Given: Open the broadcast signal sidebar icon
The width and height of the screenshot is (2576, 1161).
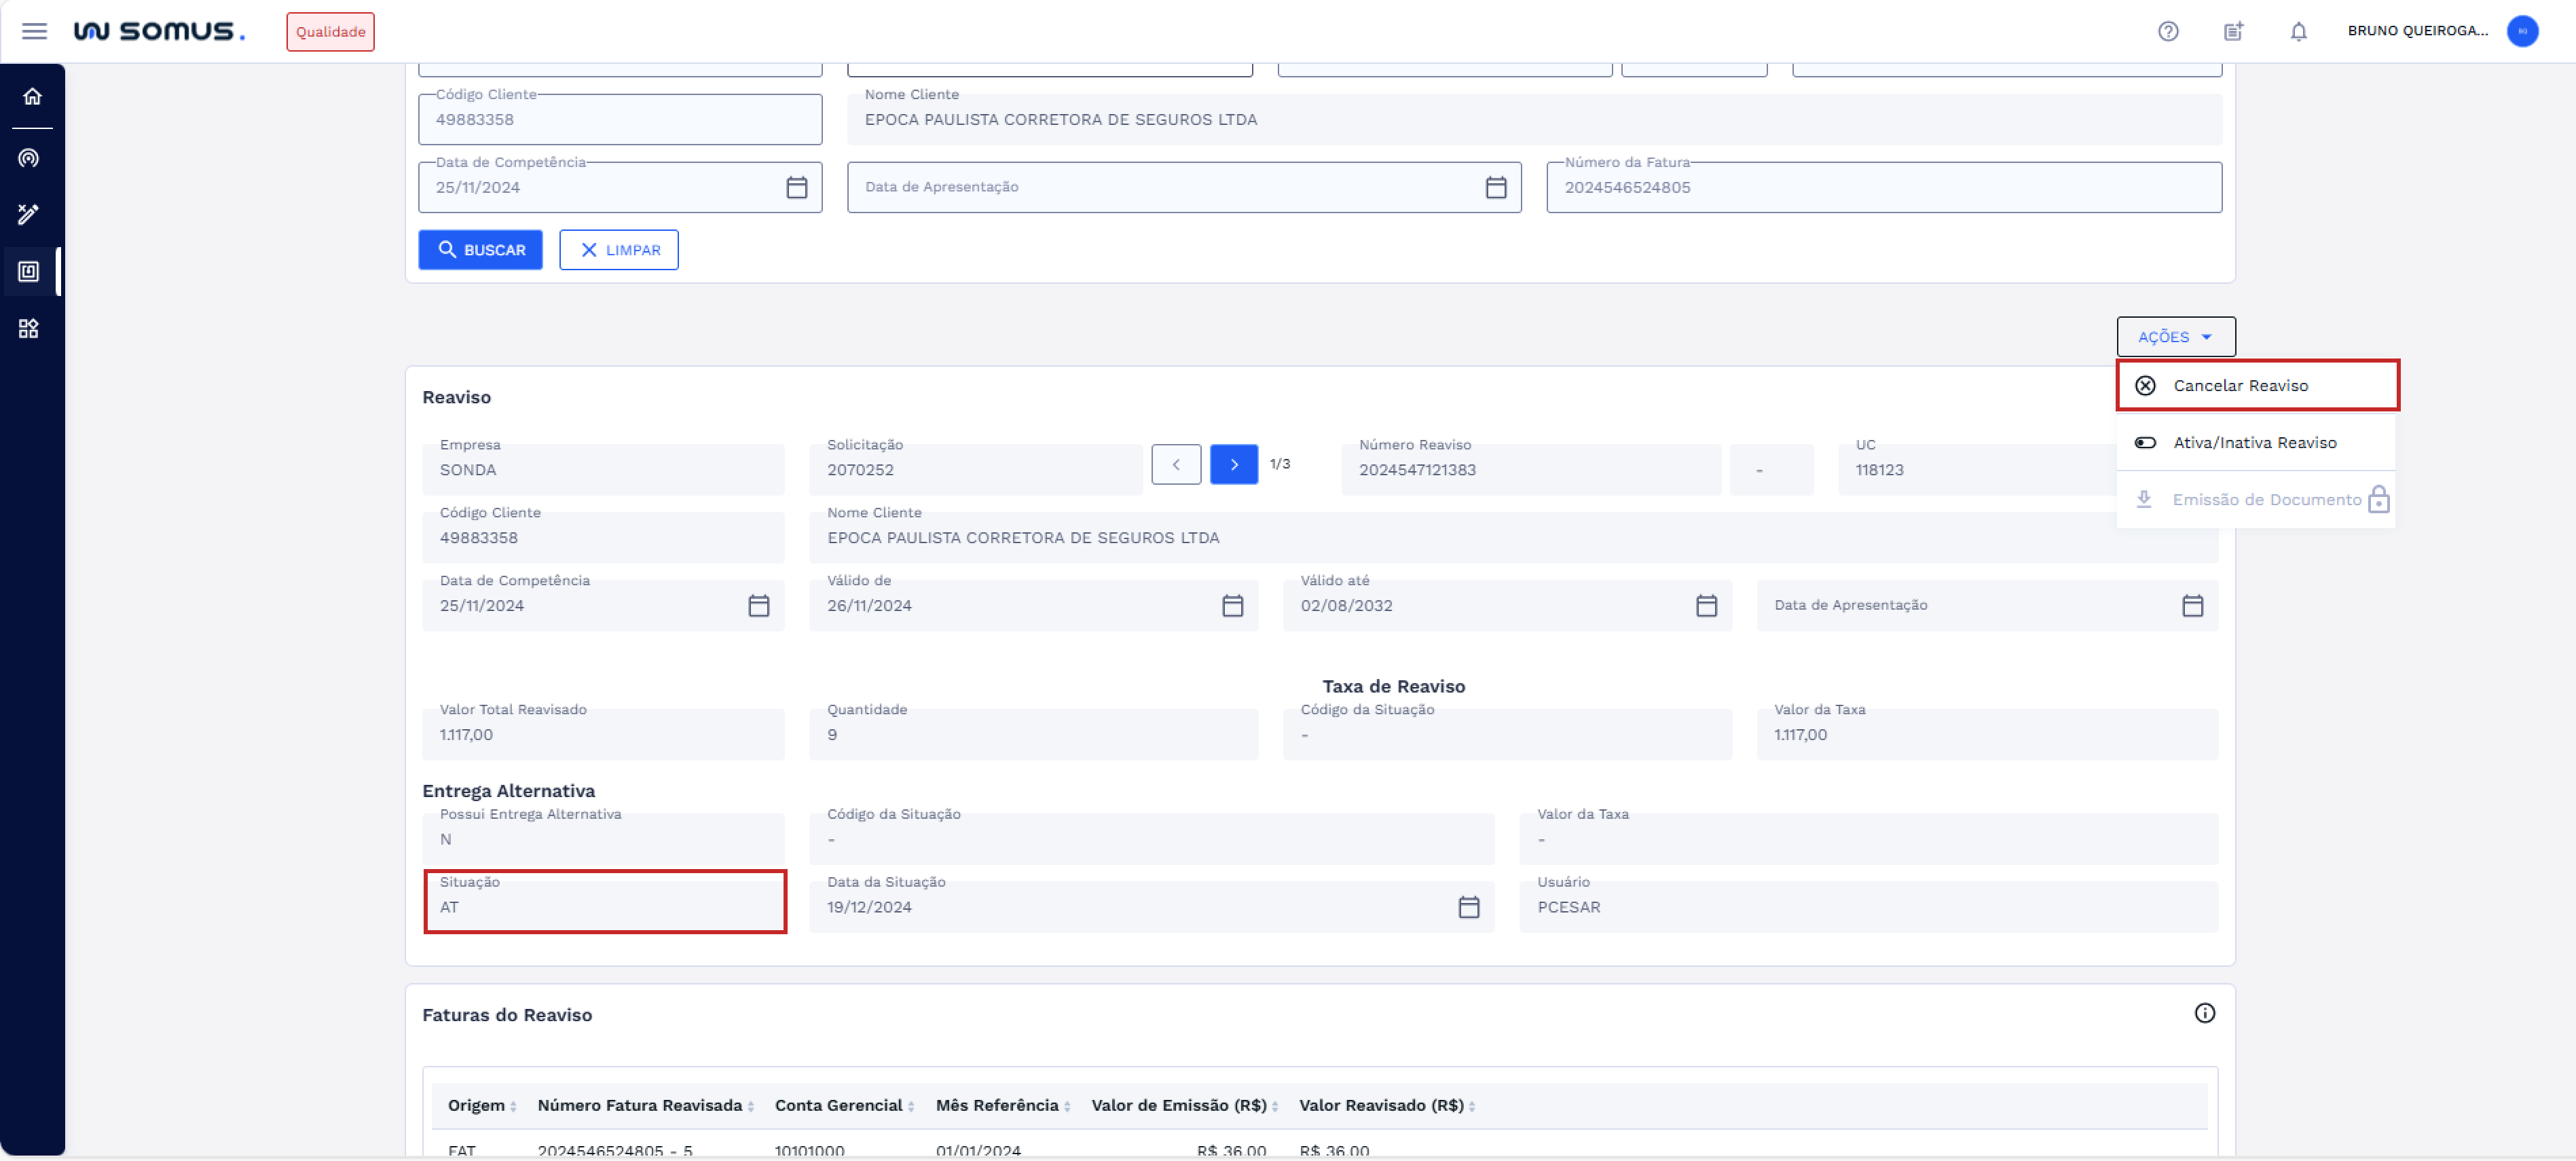Looking at the screenshot, I should (x=29, y=158).
